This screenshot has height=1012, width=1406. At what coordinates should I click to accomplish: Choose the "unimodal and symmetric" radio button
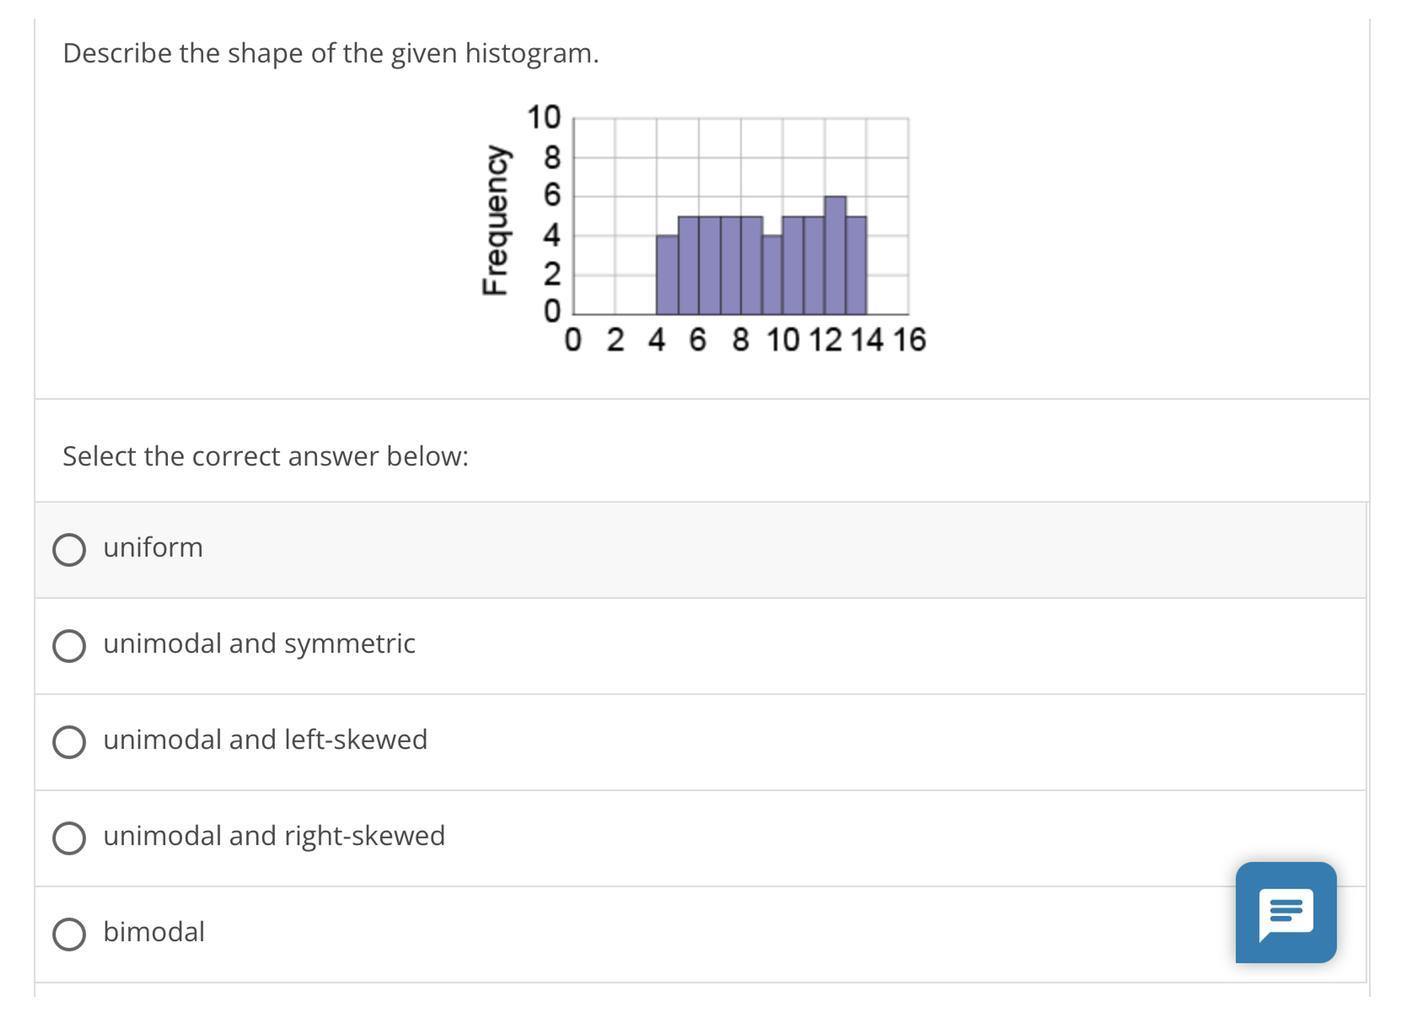(x=69, y=645)
